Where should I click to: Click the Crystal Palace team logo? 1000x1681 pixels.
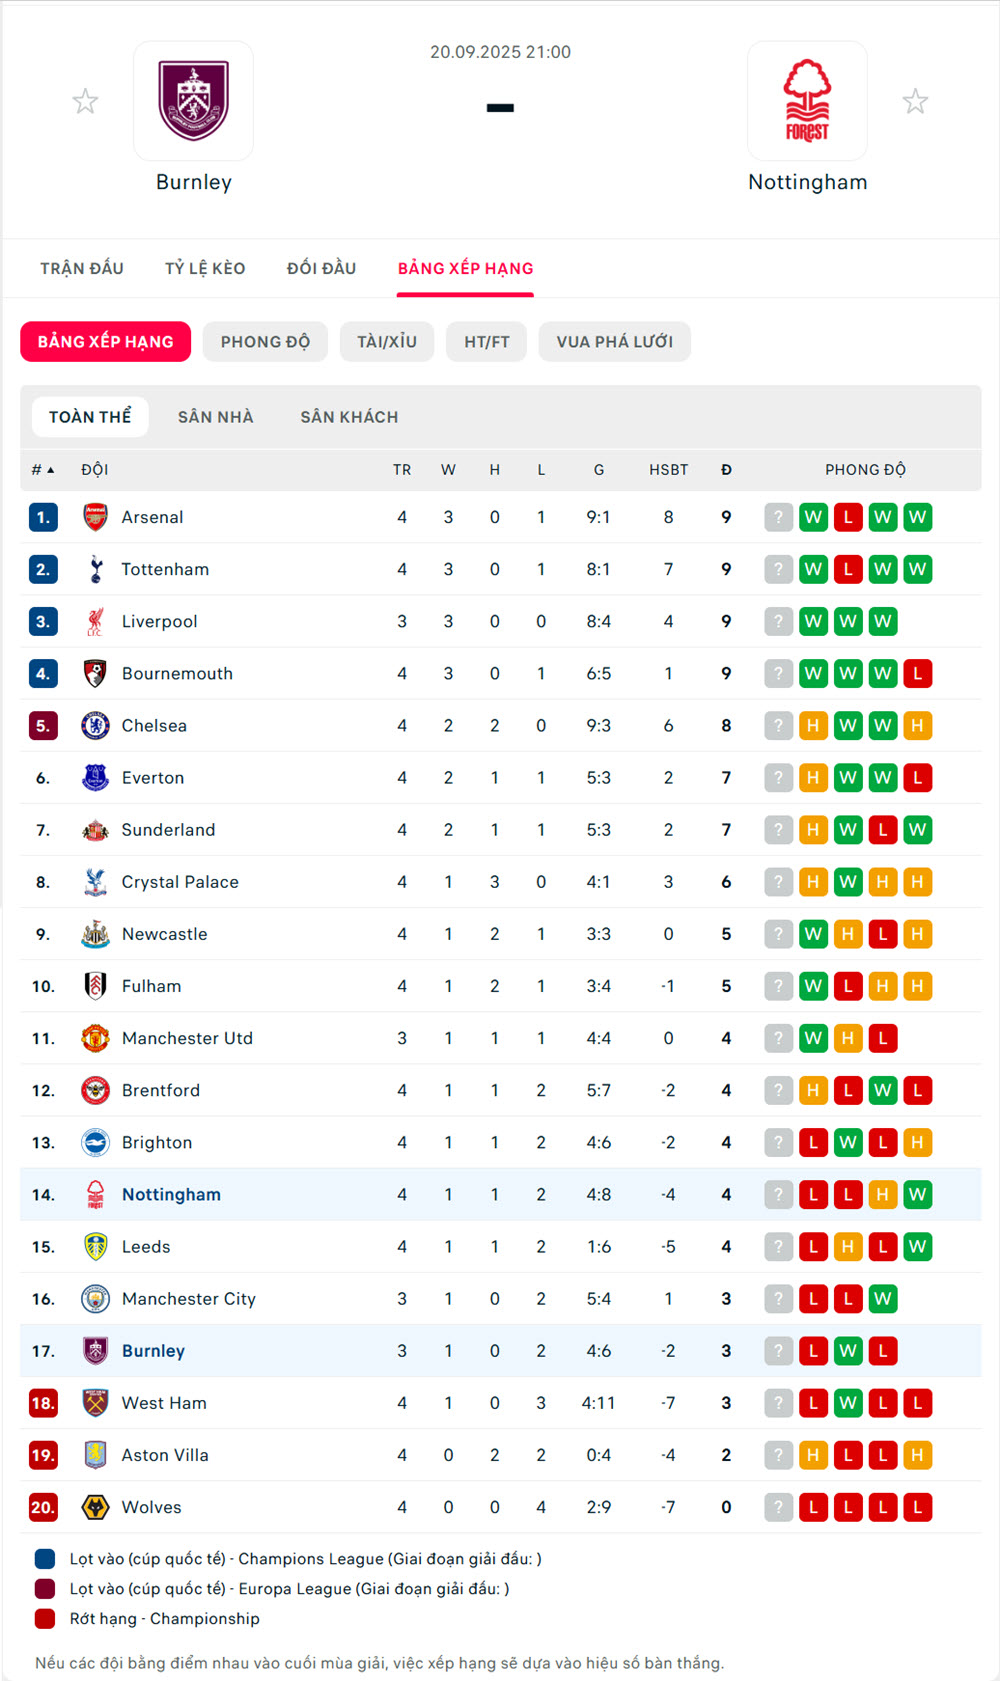[95, 882]
